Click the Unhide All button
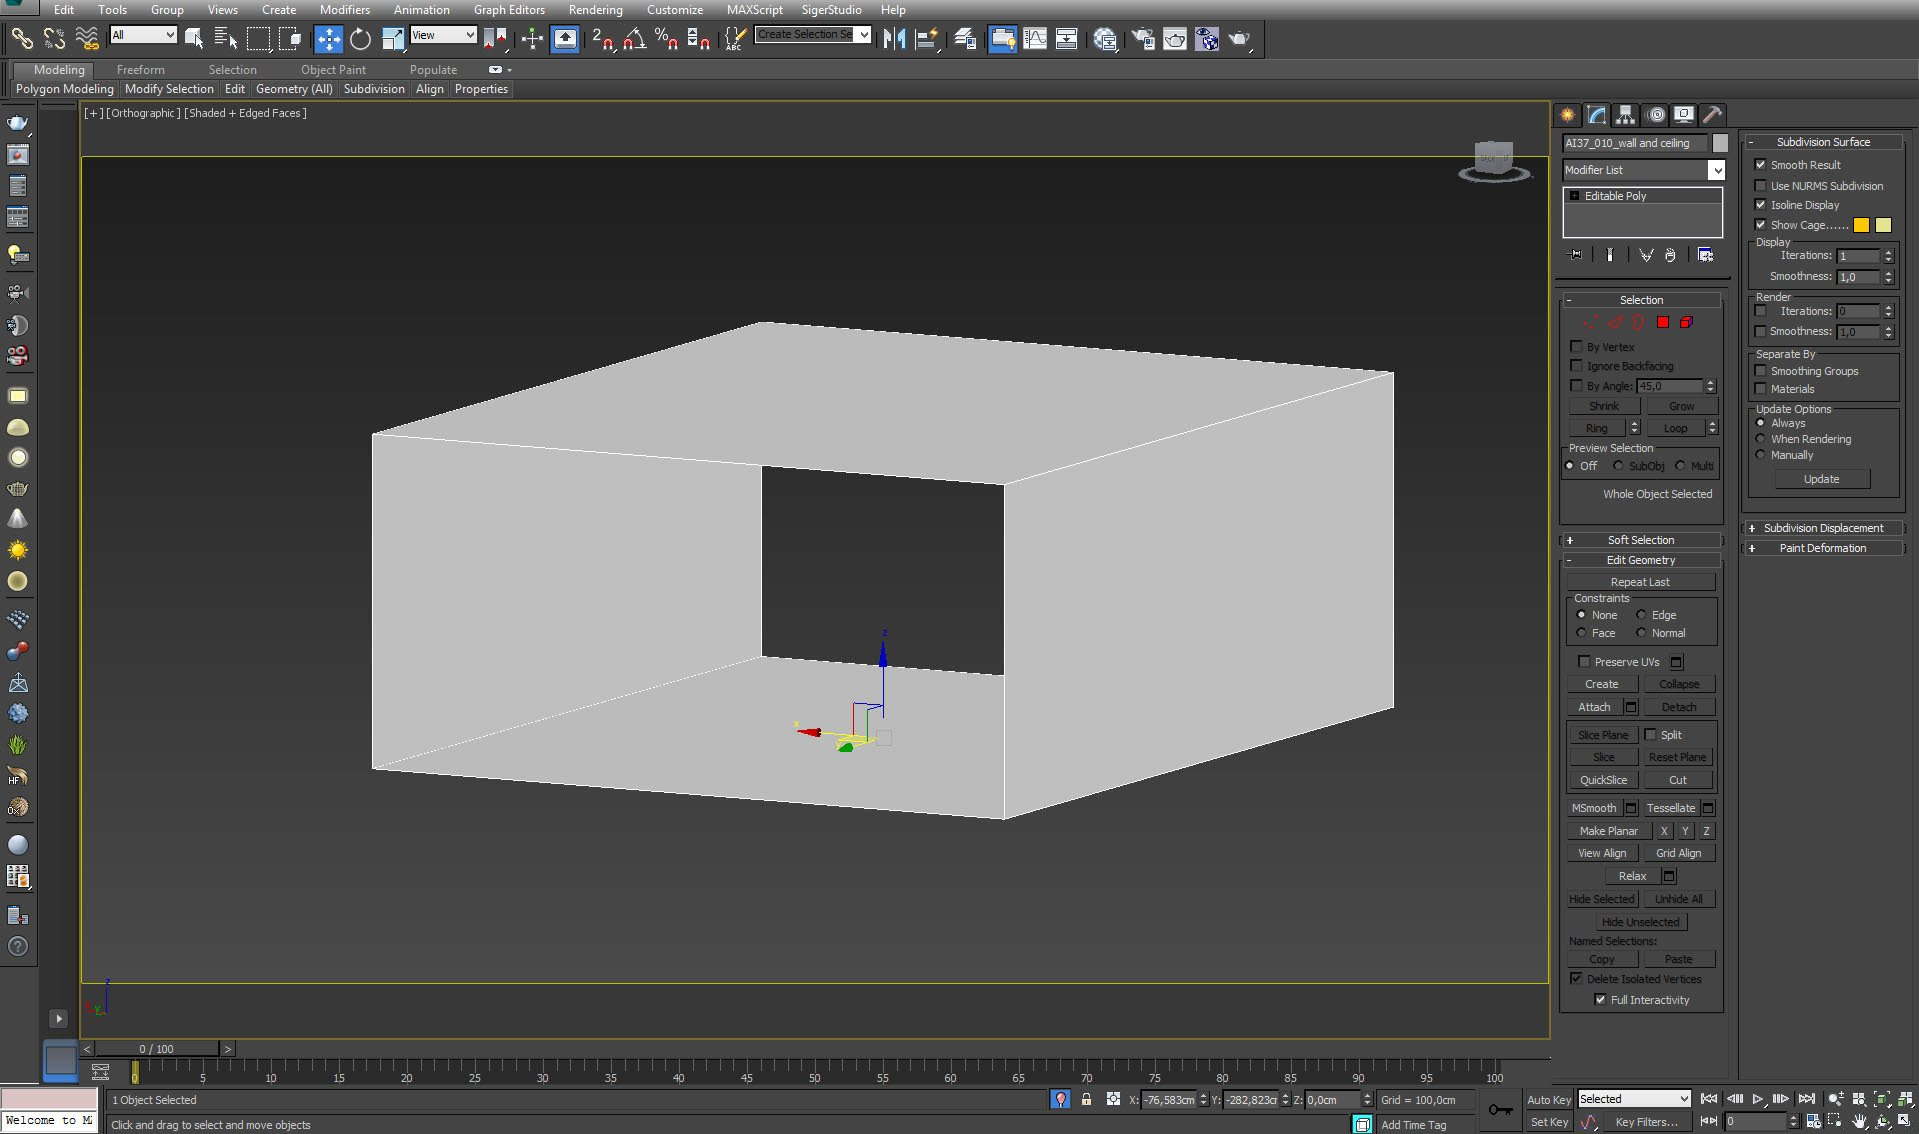This screenshot has width=1919, height=1134. [x=1678, y=899]
